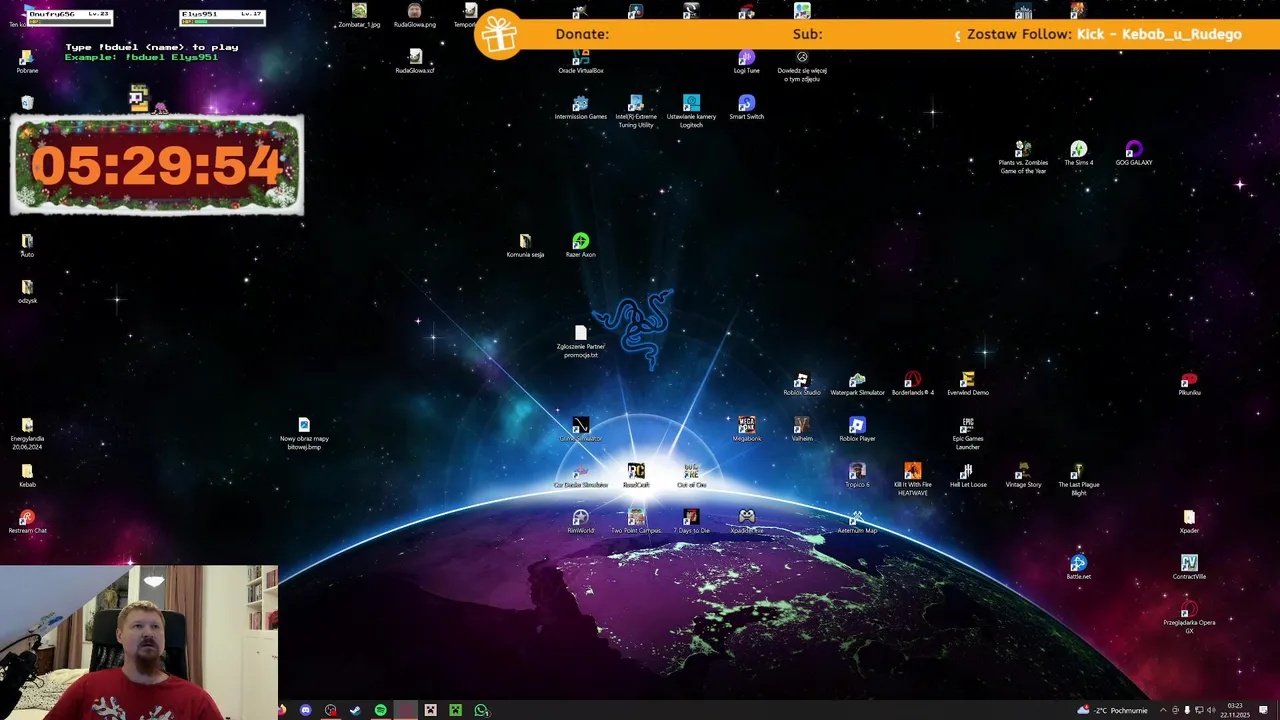
Task: Click the webcam overlay thumbnail
Action: coord(139,643)
